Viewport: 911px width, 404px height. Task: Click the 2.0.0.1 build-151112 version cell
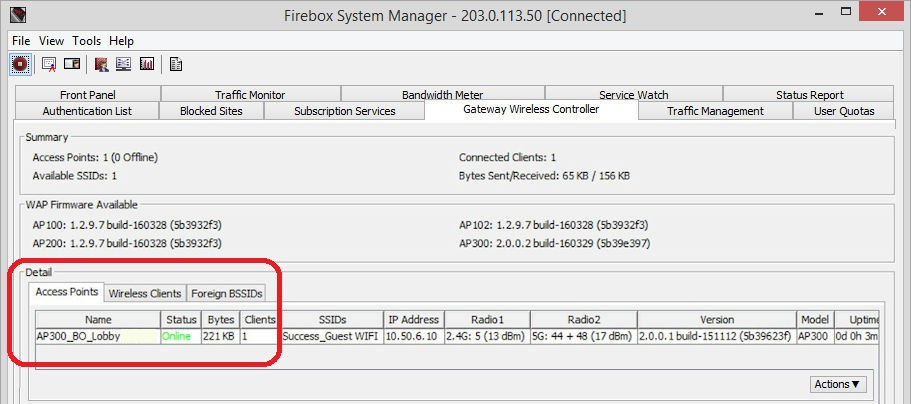point(717,336)
